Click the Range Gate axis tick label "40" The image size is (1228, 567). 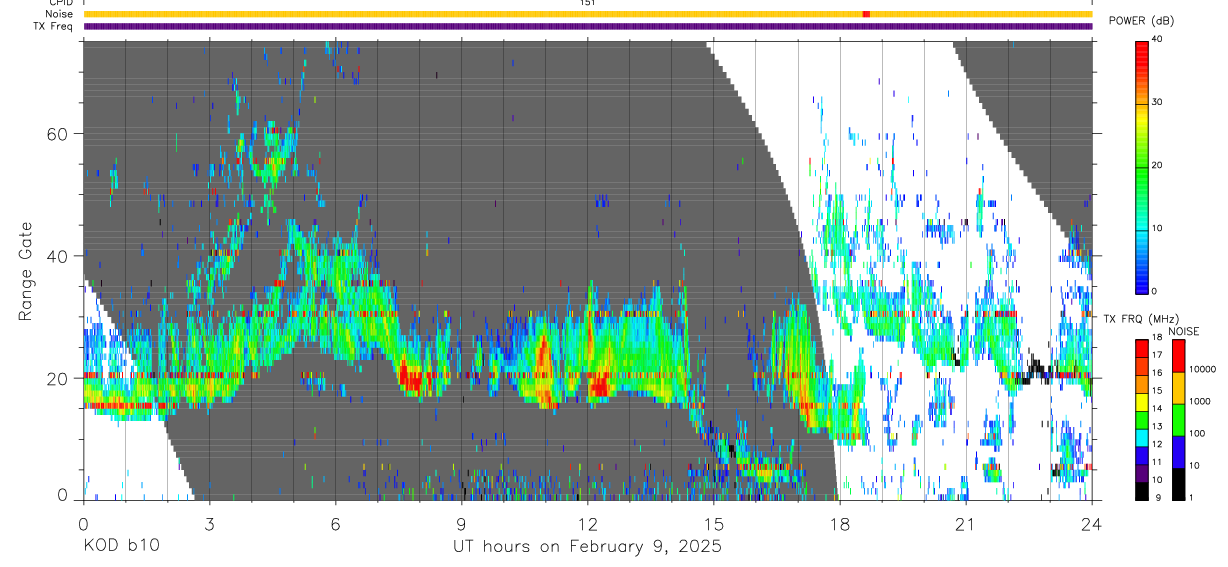click(x=57, y=256)
